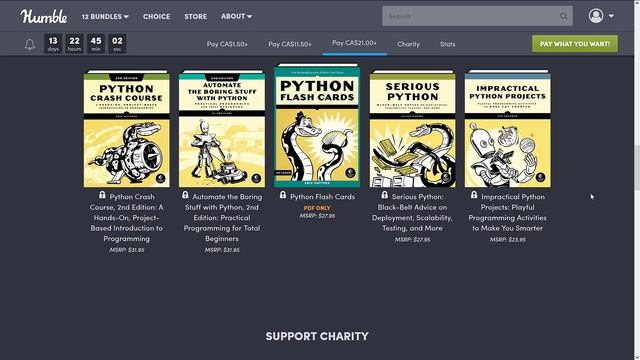Screen dimensions: 640x360
Task: Open the Store page
Action: [196, 16]
